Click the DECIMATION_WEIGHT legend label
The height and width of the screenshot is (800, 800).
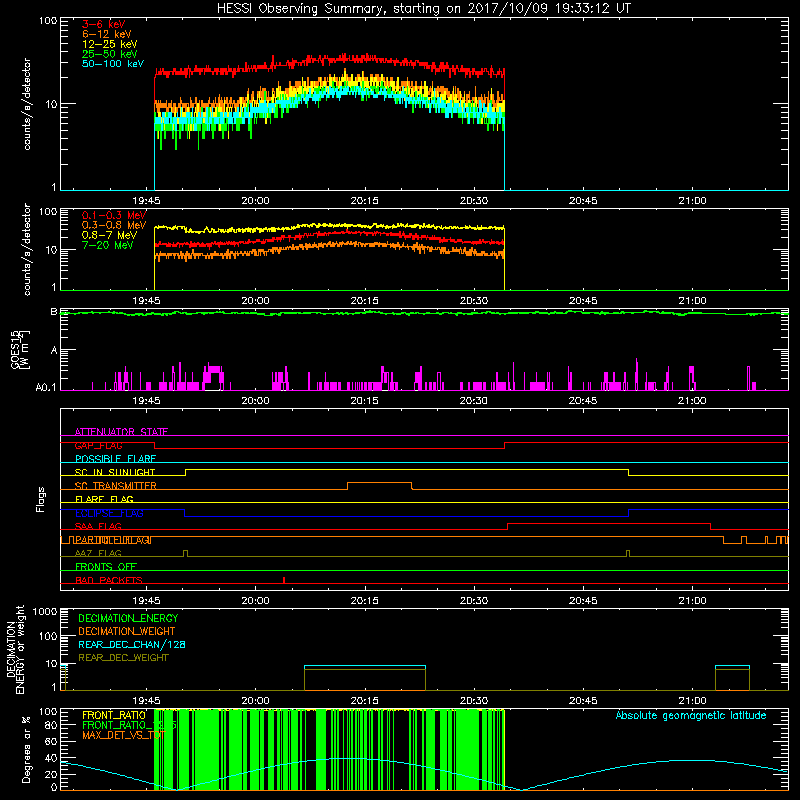pos(127,631)
